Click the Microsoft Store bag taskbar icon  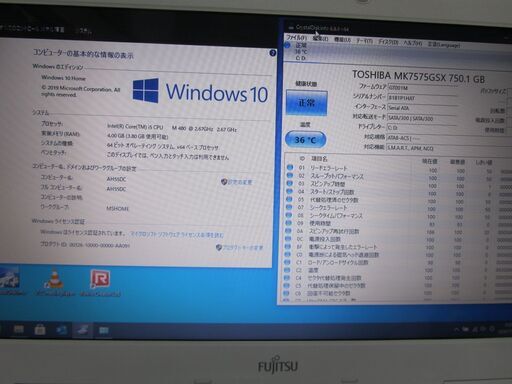pos(40,330)
